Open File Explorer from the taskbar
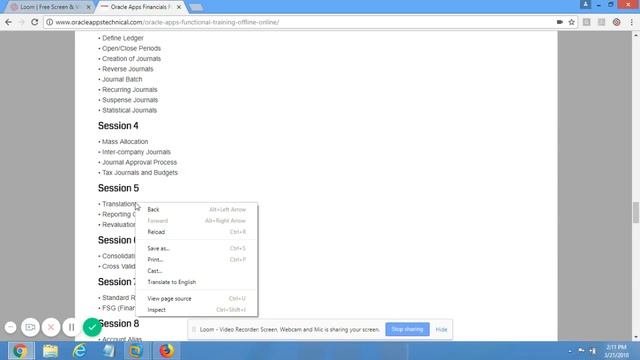This screenshot has width=640, height=360. click(x=50, y=351)
